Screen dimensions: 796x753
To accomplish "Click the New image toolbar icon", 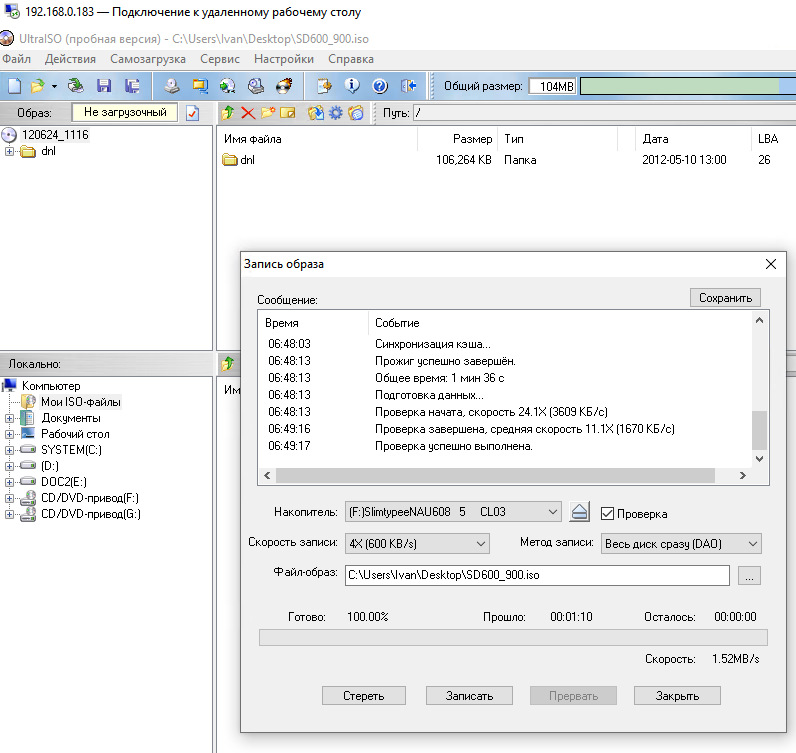I will (14, 86).
